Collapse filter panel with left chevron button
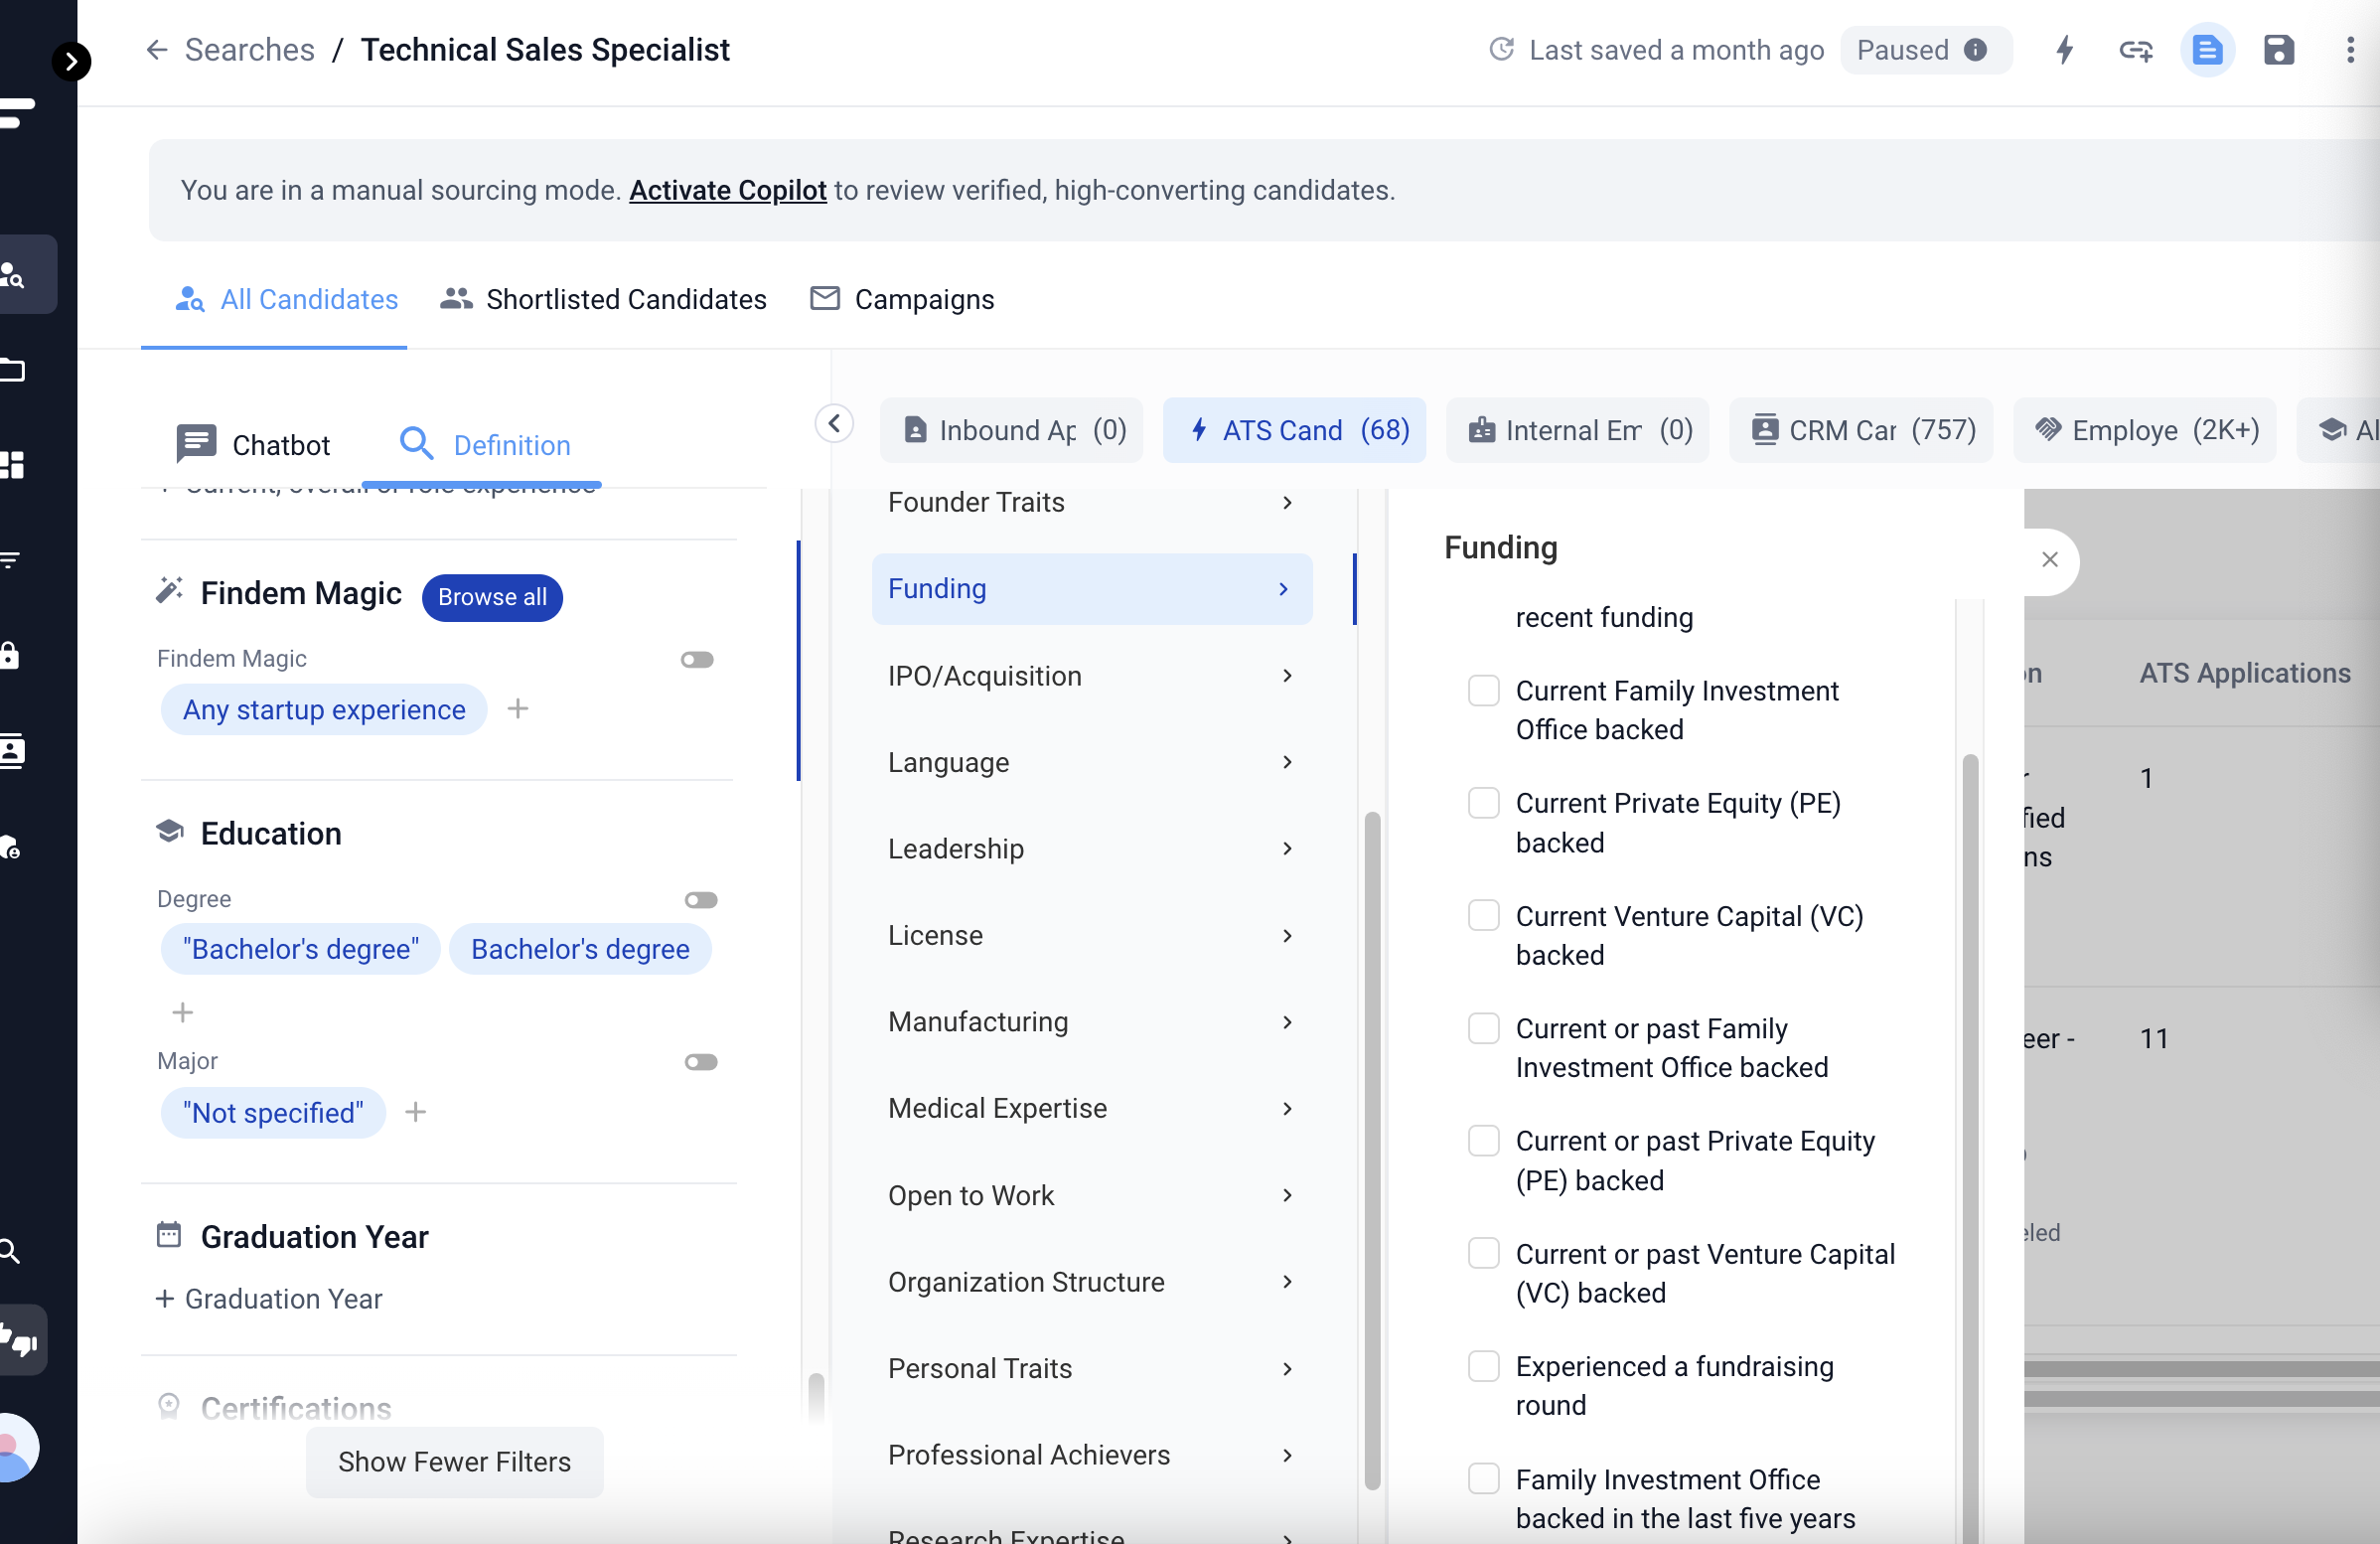The image size is (2380, 1544). (834, 423)
